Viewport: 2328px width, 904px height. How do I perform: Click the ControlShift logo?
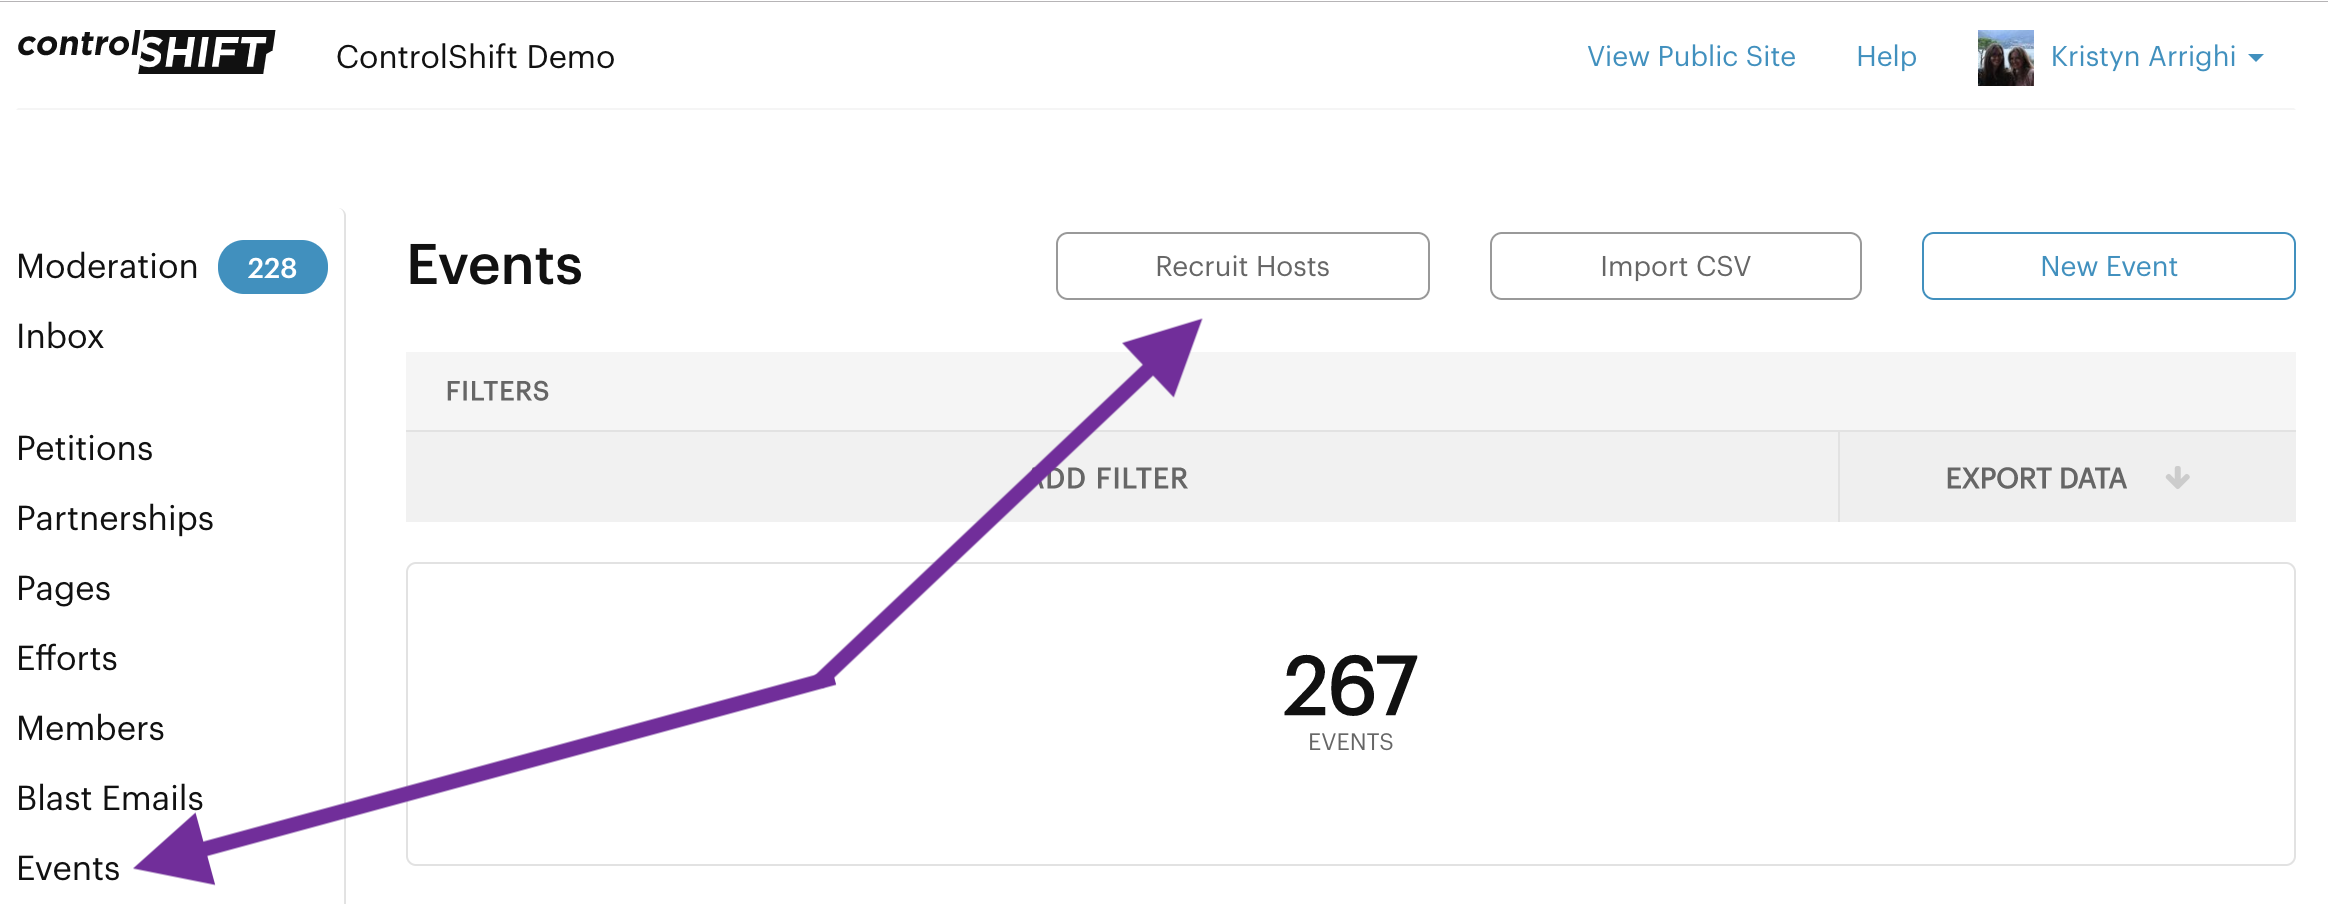click(x=146, y=51)
